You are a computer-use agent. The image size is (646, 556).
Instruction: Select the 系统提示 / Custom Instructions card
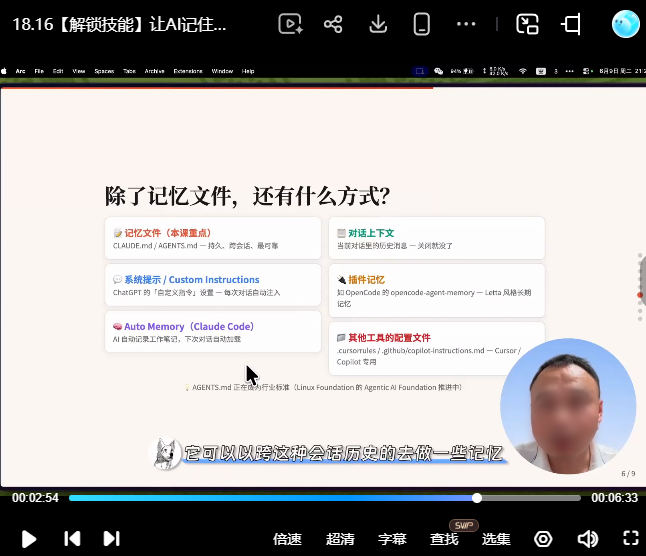tap(213, 285)
